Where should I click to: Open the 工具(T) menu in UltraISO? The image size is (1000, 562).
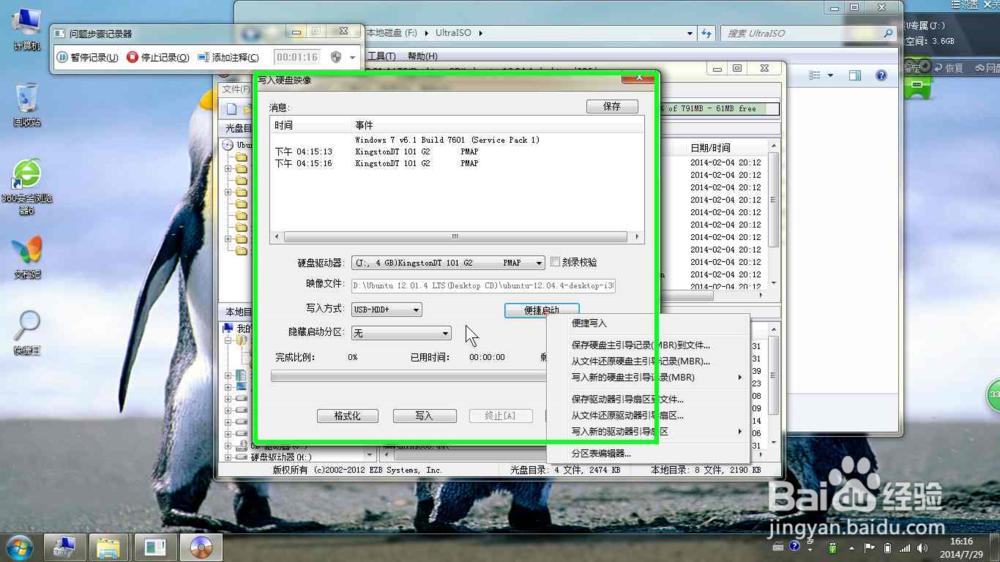(x=381, y=56)
